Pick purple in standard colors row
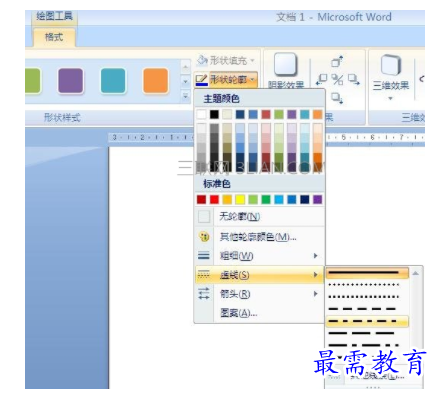Screen dimensions: 435x394 point(318,199)
